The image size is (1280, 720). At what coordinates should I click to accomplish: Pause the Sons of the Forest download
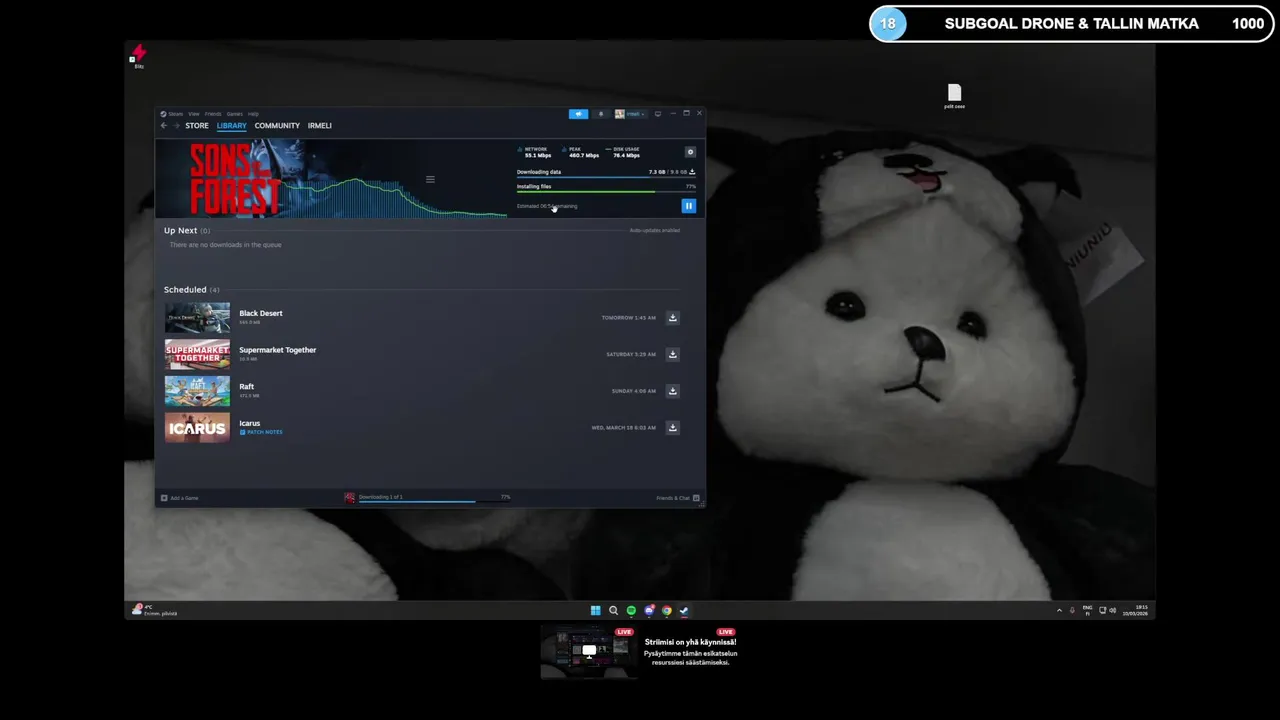pyautogui.click(x=688, y=206)
